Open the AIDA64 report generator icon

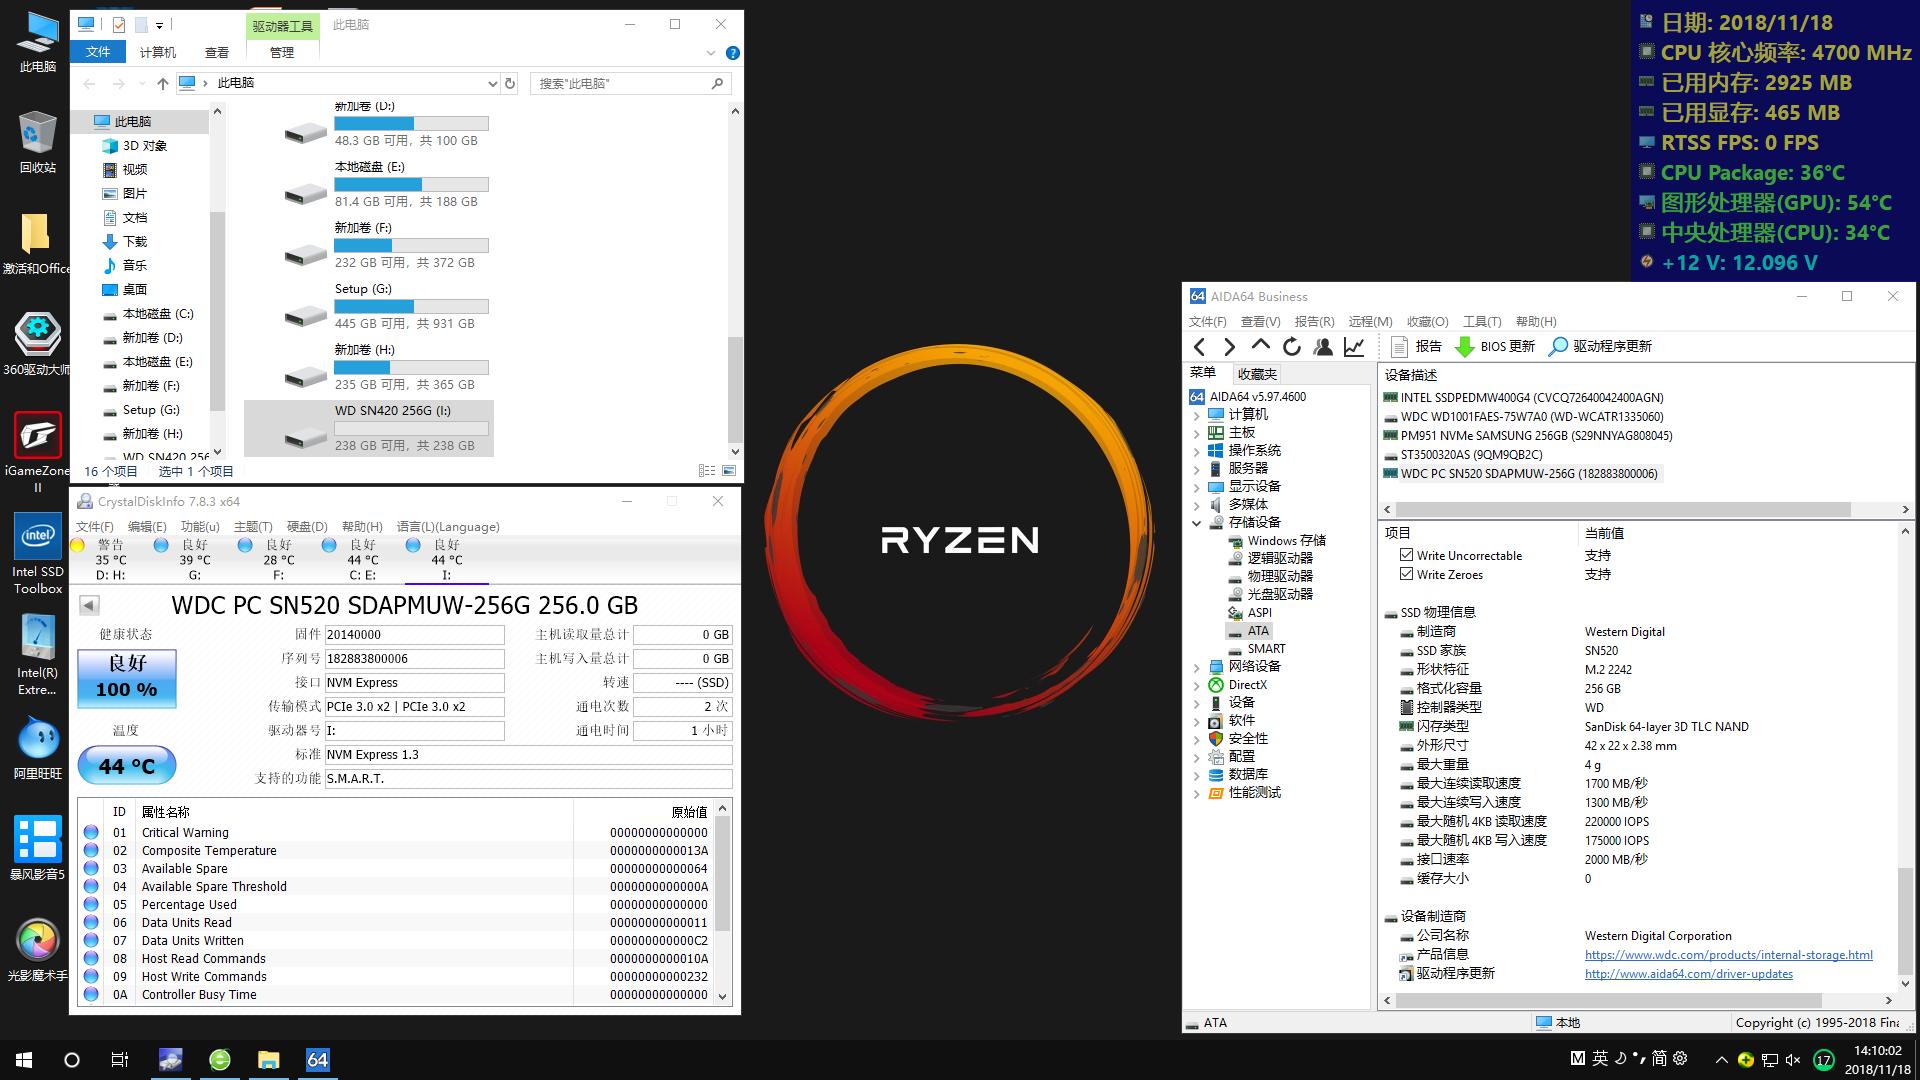[1400, 346]
